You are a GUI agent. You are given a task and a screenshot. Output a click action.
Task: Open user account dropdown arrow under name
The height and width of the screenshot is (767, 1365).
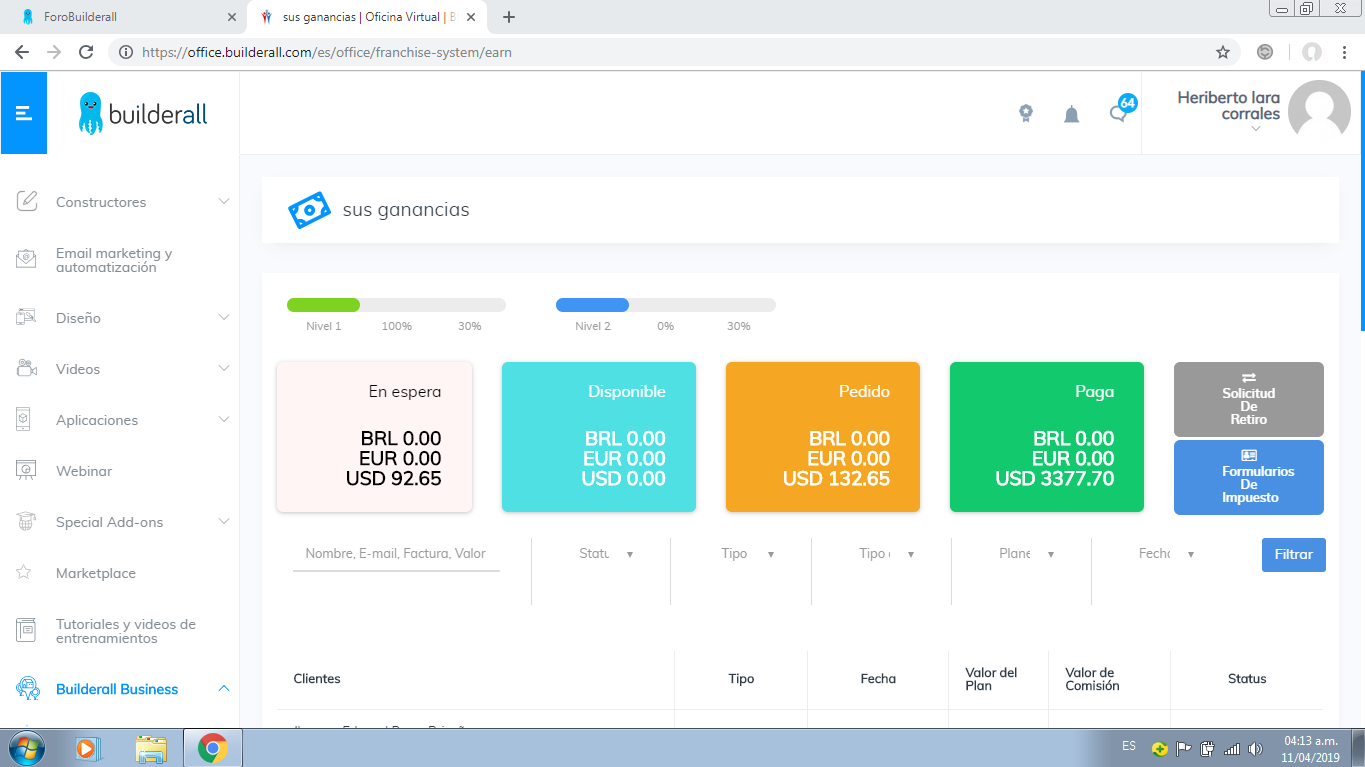pos(1256,129)
